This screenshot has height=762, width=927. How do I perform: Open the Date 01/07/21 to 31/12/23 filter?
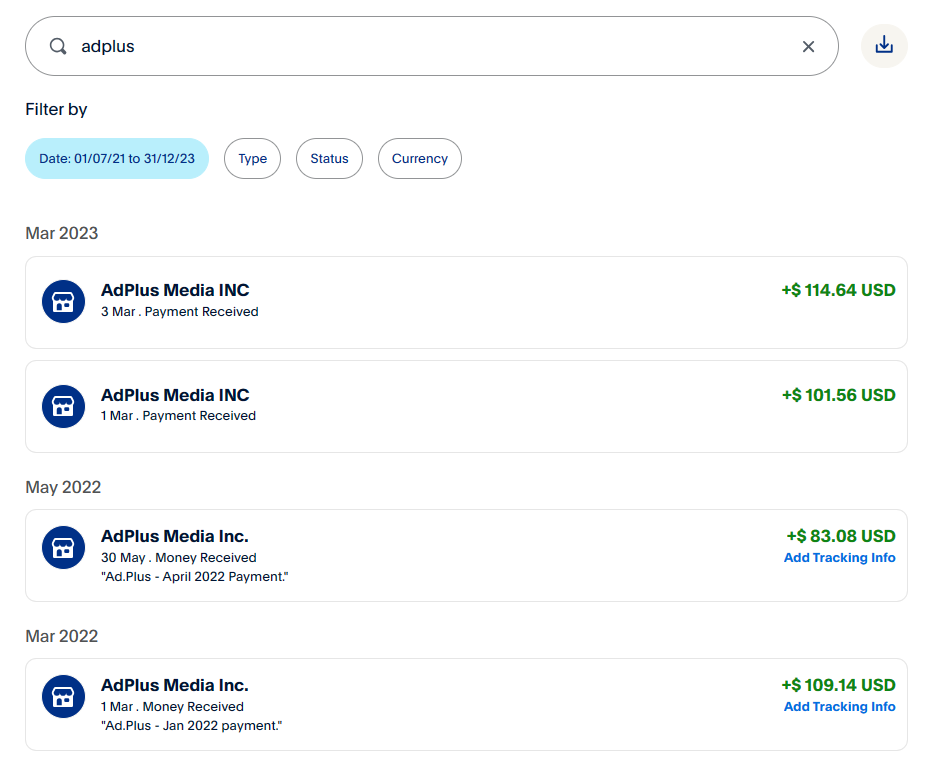pyautogui.click(x=117, y=158)
